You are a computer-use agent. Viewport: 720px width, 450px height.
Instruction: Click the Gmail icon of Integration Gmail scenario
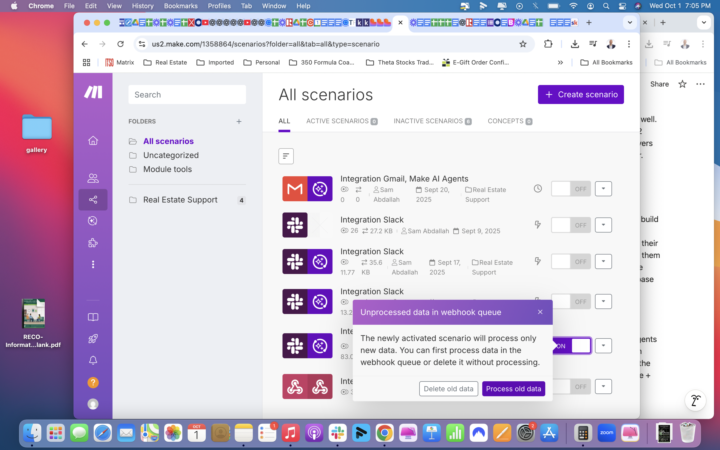[295, 189]
